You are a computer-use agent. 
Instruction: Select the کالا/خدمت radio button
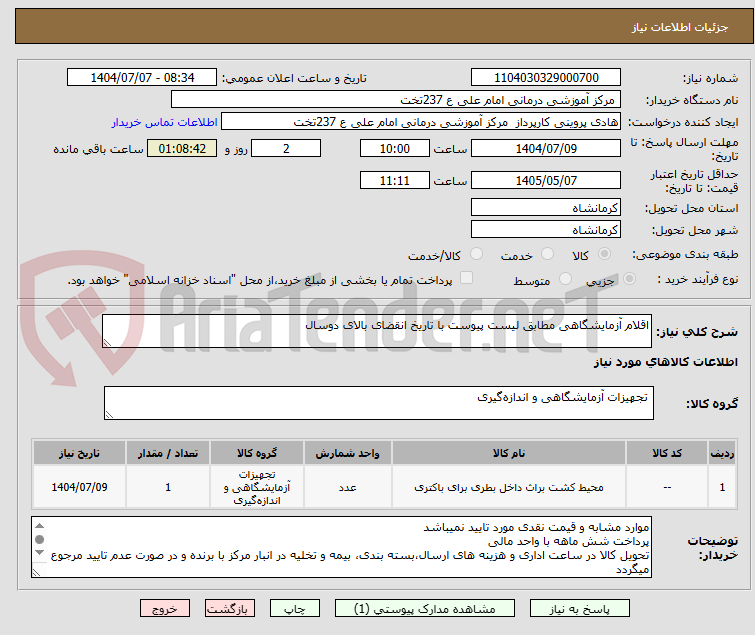click(476, 254)
